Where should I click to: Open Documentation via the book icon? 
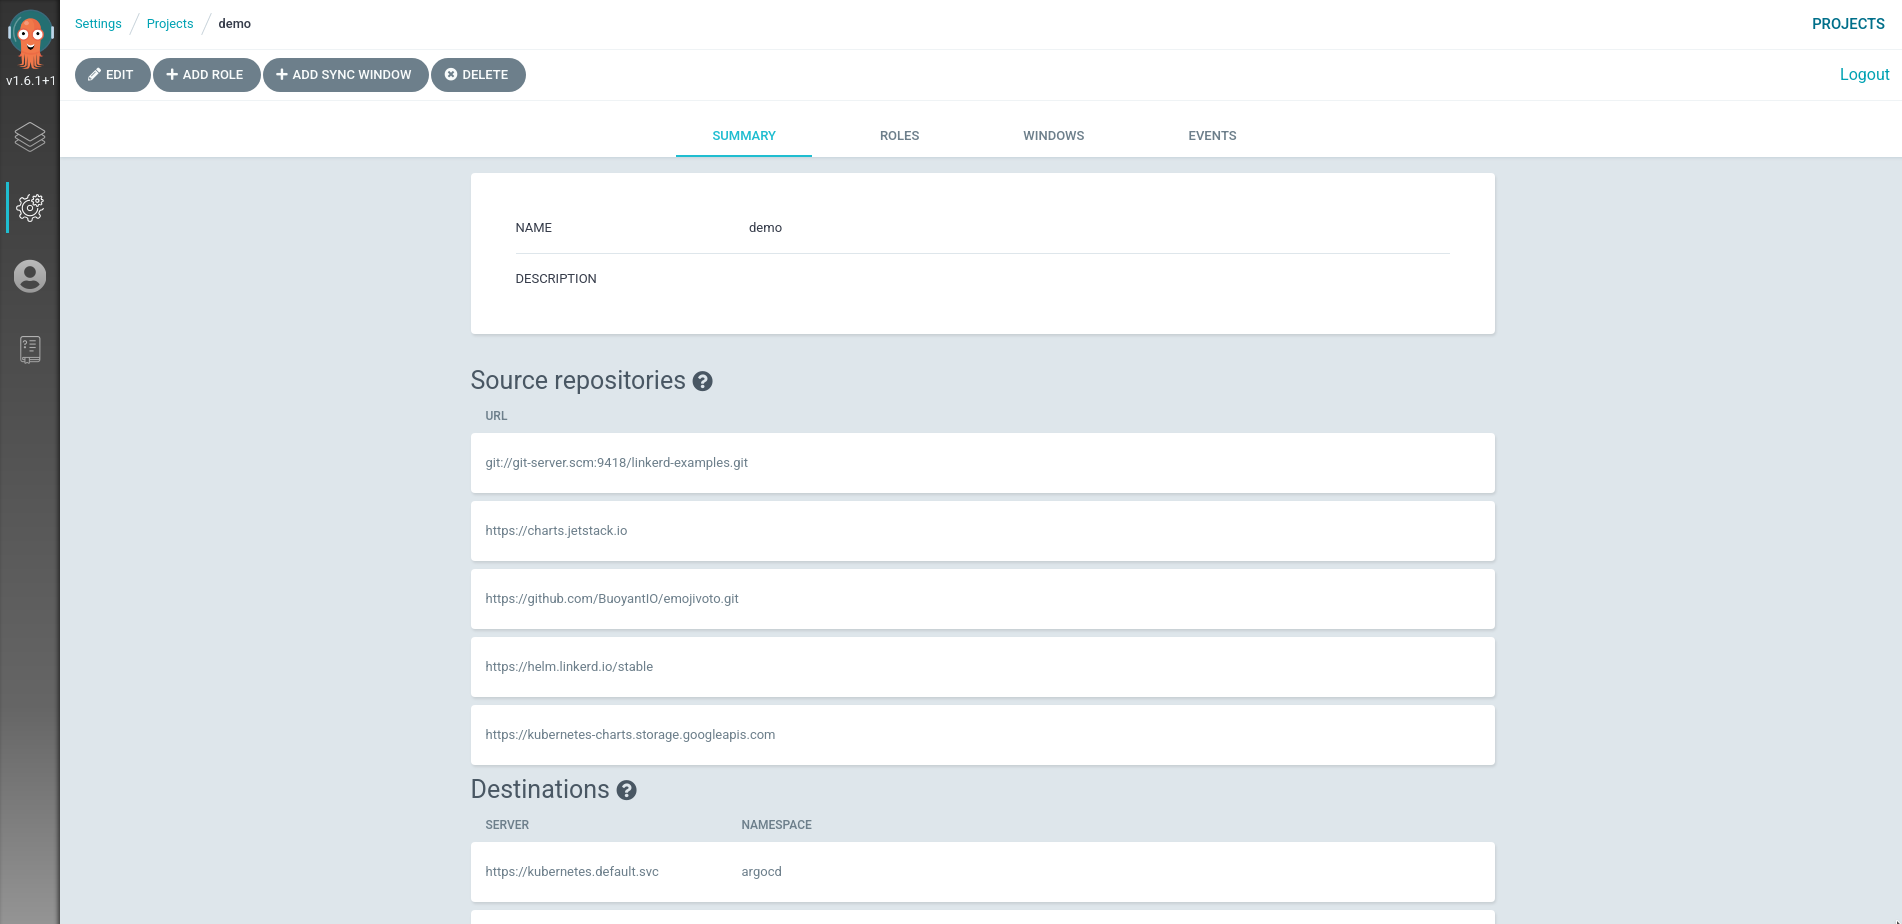click(x=30, y=349)
